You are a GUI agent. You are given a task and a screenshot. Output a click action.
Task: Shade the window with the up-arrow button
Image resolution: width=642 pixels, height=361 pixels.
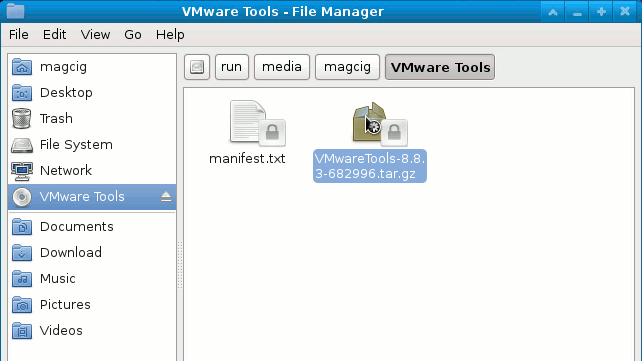click(553, 11)
